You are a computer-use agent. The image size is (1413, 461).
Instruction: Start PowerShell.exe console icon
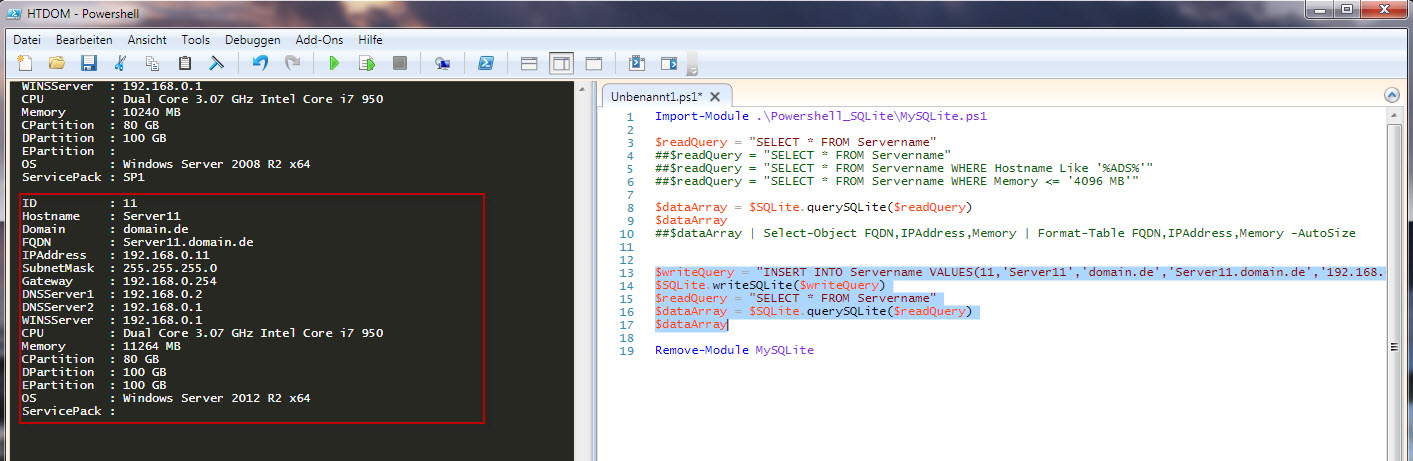[x=485, y=63]
